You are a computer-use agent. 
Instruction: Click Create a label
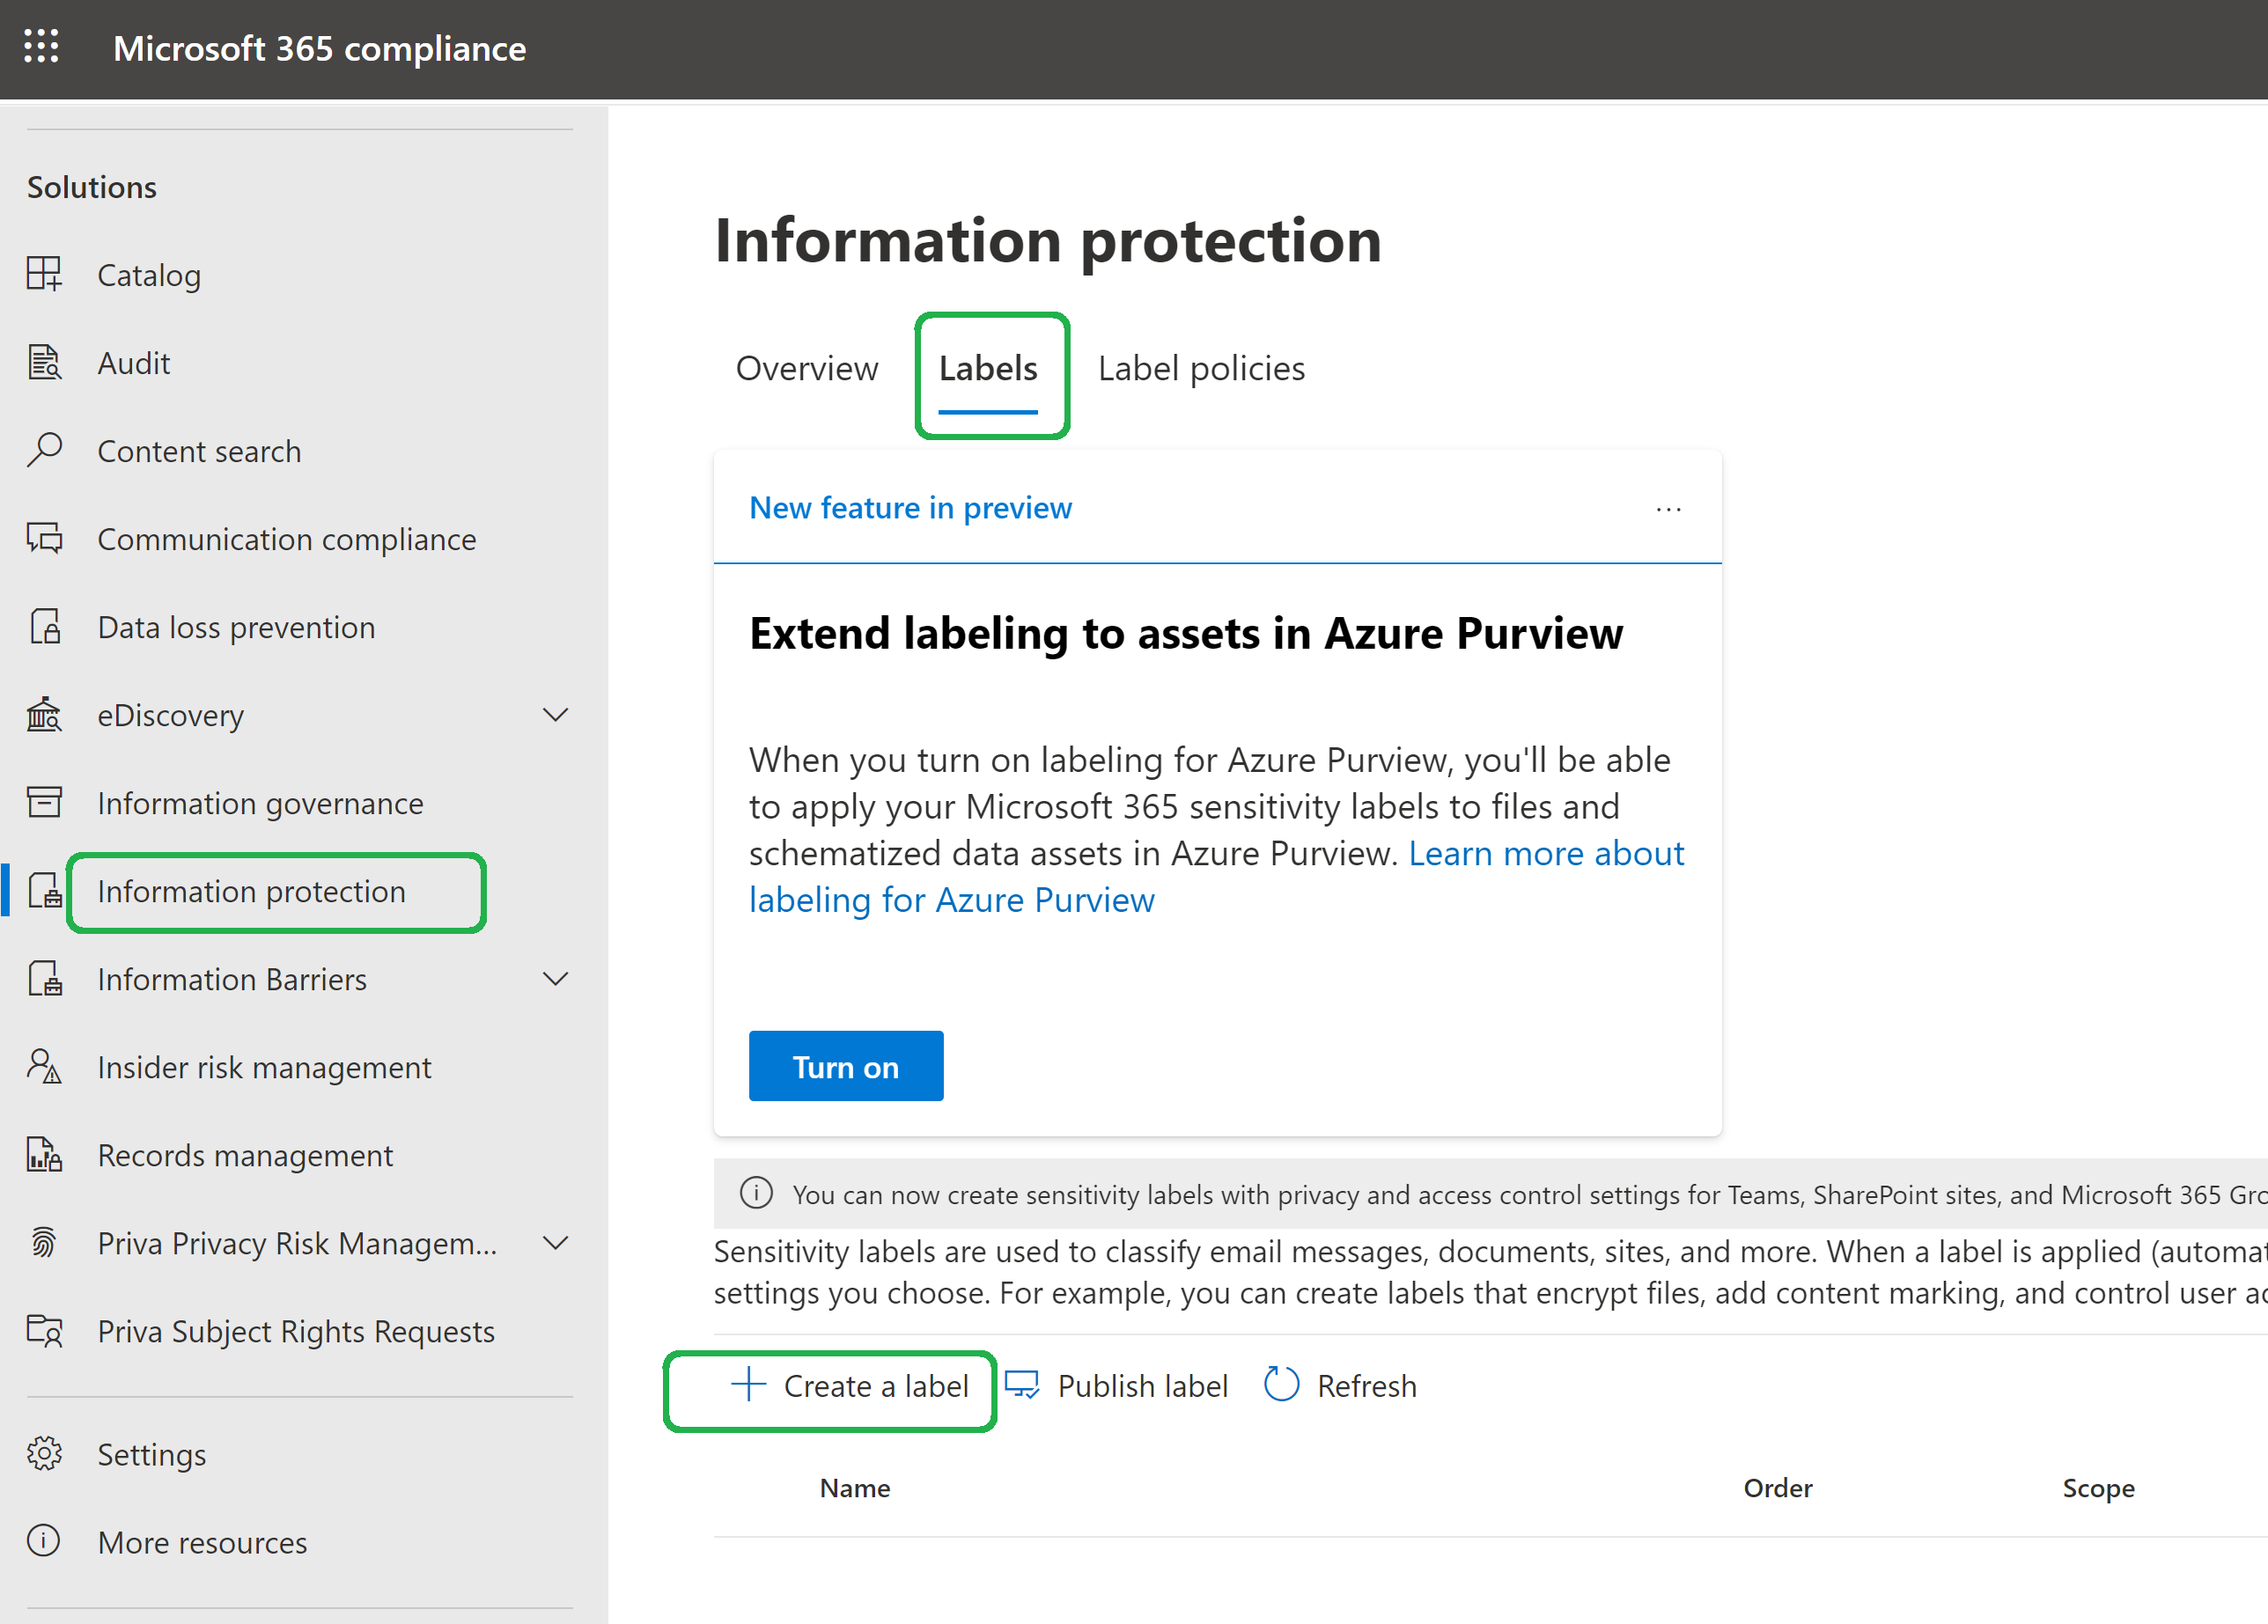coord(850,1385)
